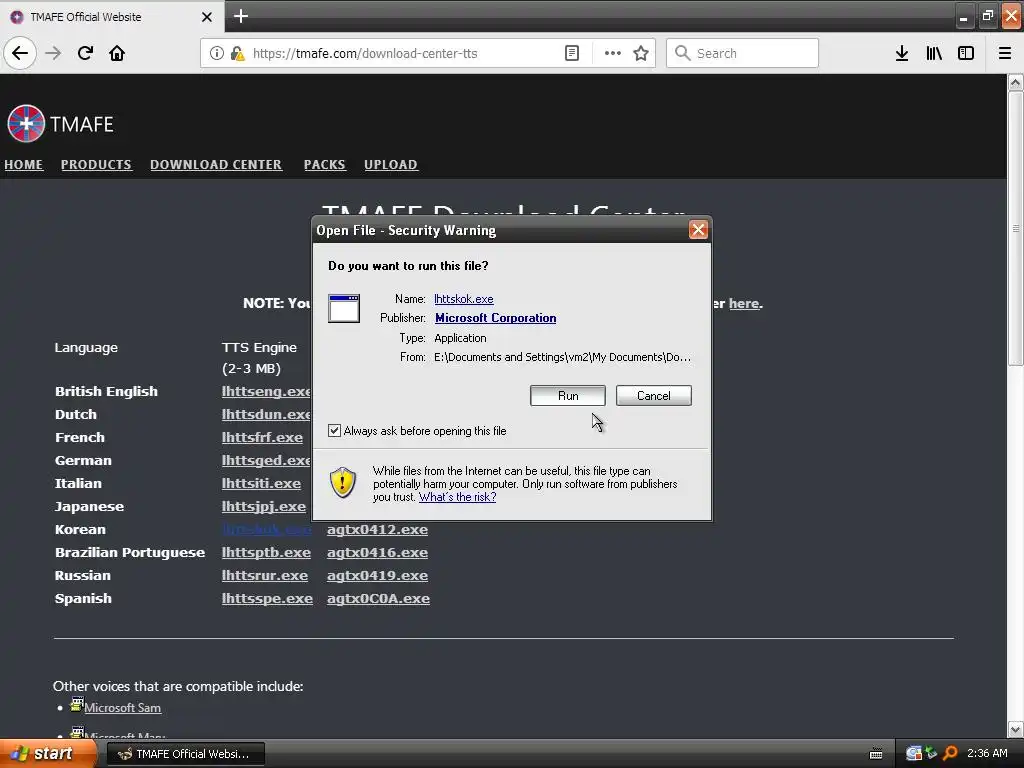Click the keyboard icon in the taskbar
Image resolution: width=1024 pixels, height=768 pixels.
(x=876, y=754)
